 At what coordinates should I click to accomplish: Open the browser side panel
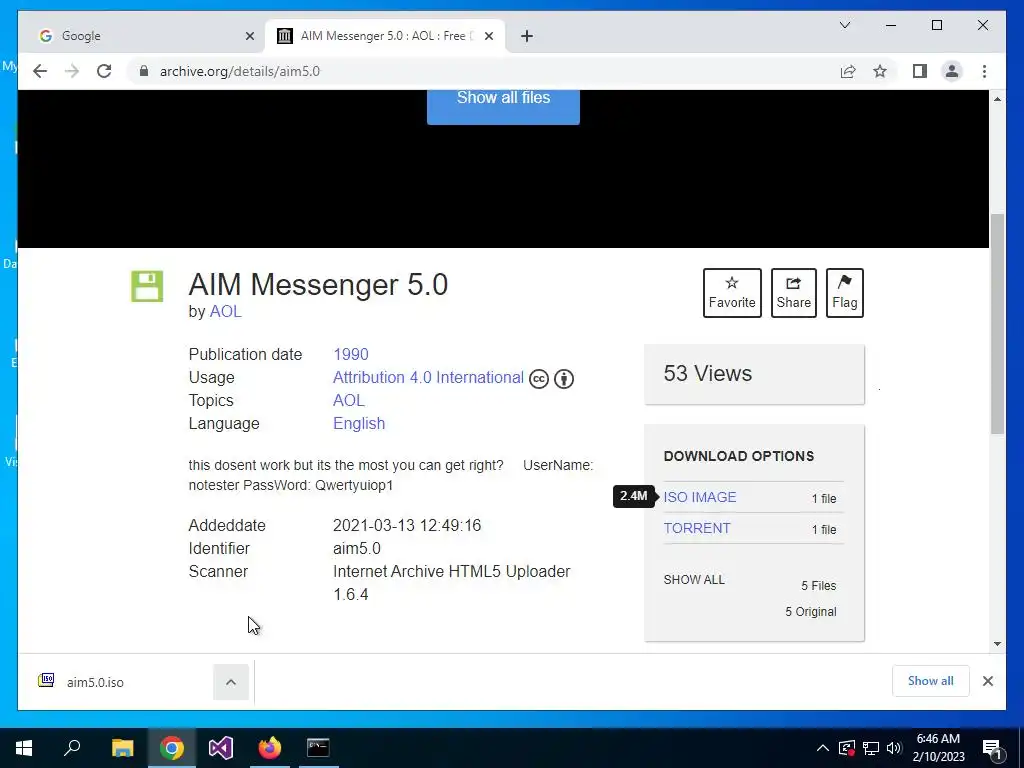coord(920,71)
